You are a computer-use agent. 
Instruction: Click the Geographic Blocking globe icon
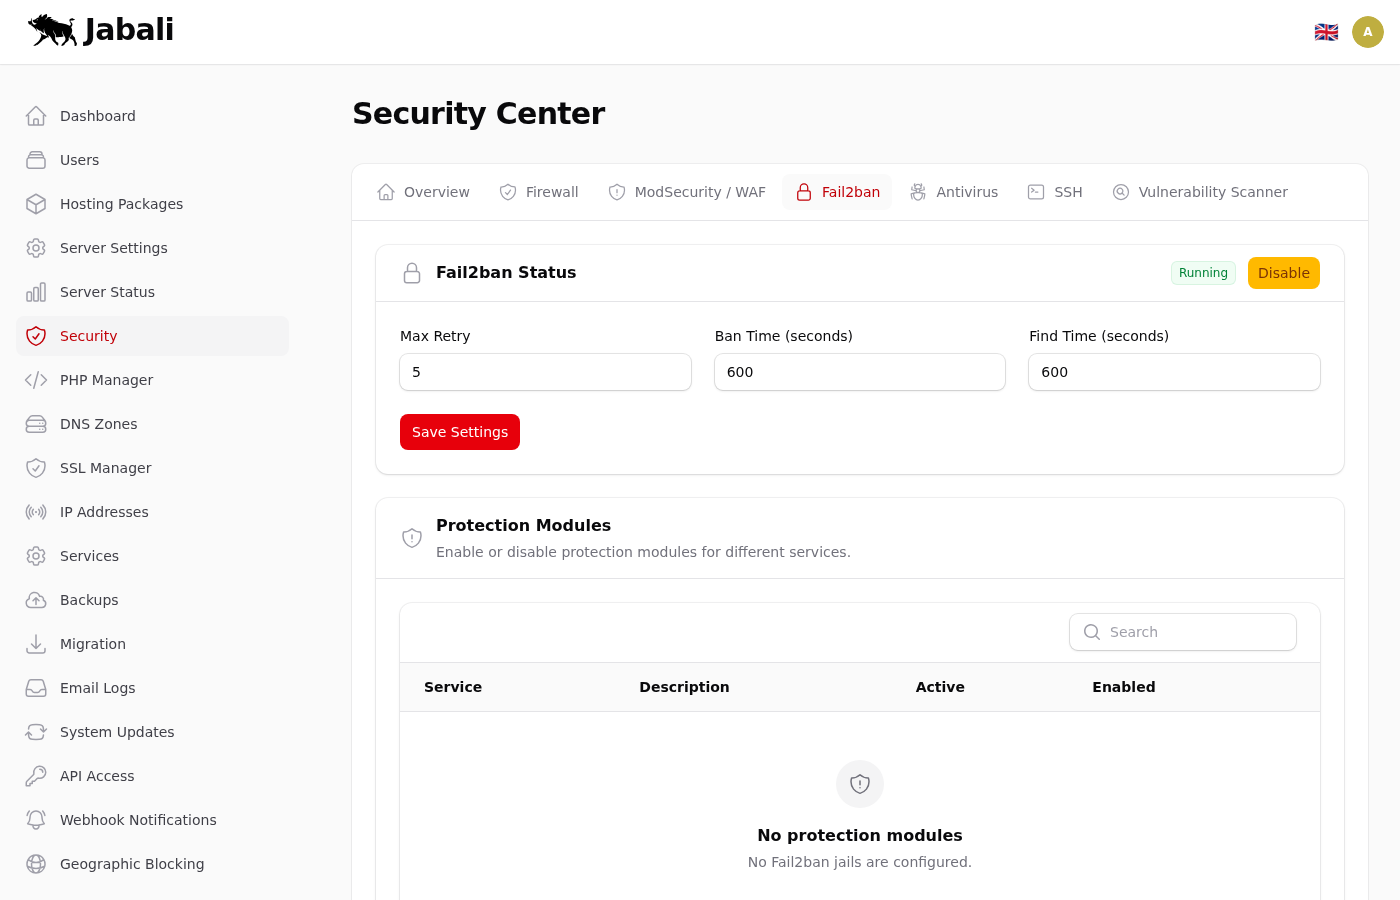36,864
